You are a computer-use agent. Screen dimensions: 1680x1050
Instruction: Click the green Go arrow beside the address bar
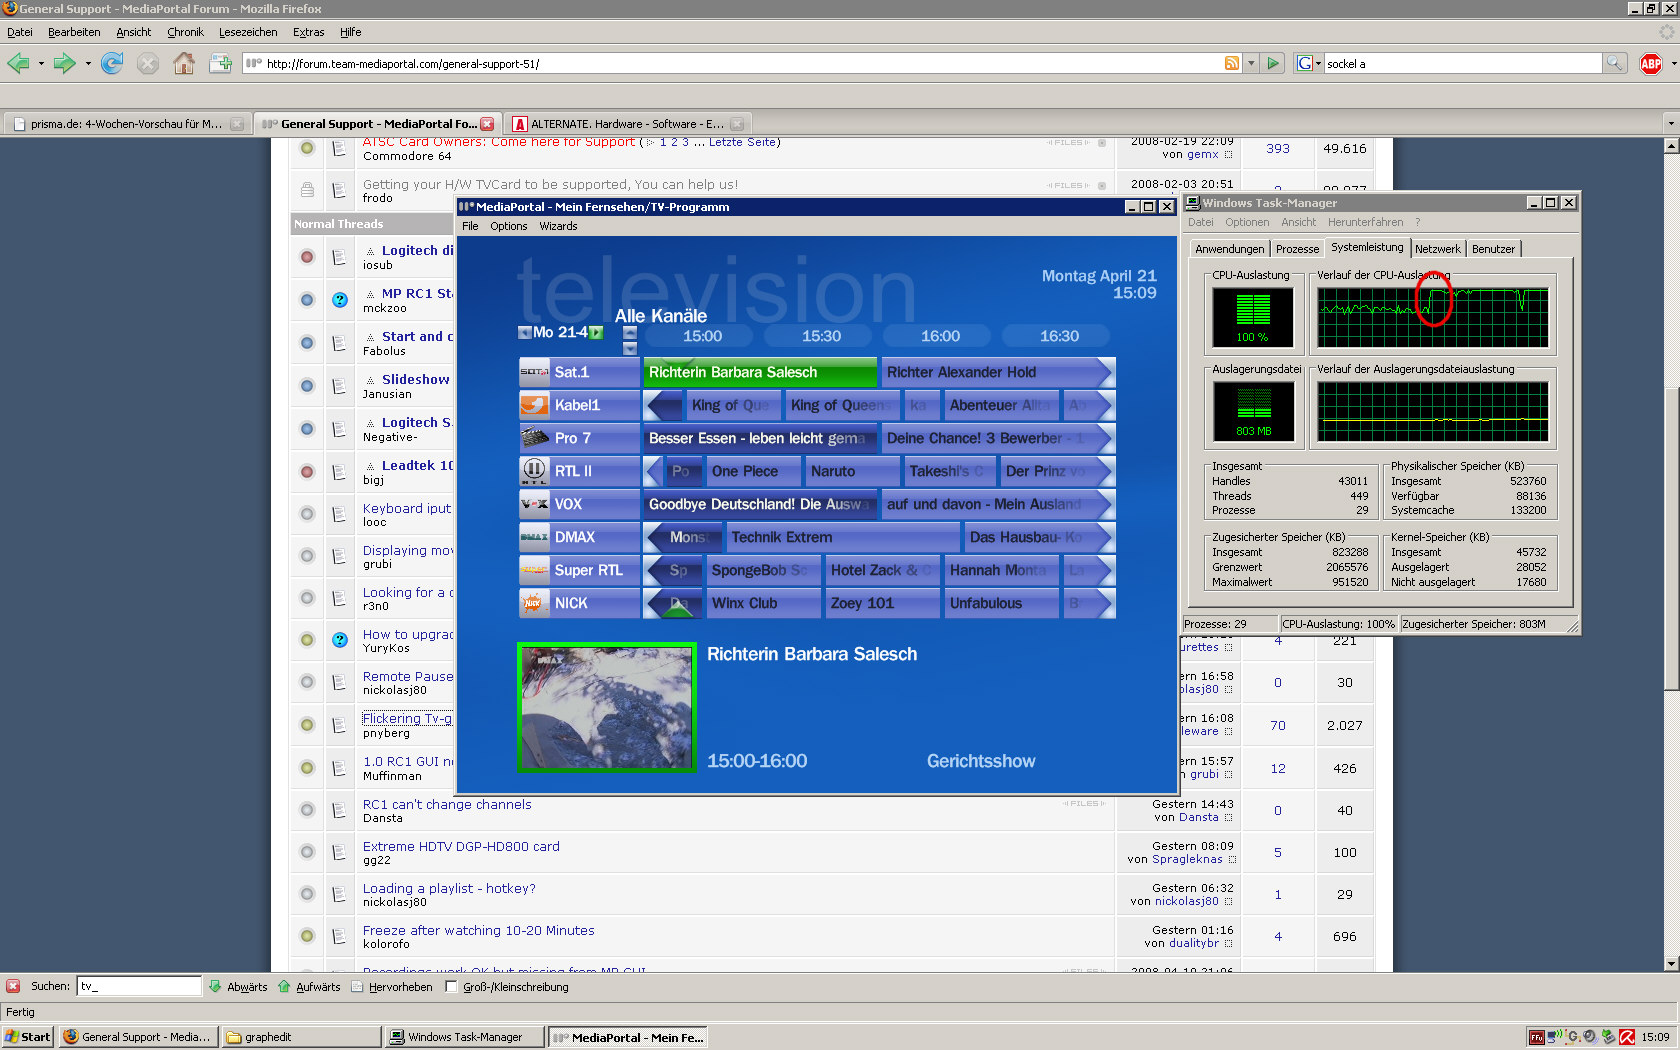coord(1273,63)
